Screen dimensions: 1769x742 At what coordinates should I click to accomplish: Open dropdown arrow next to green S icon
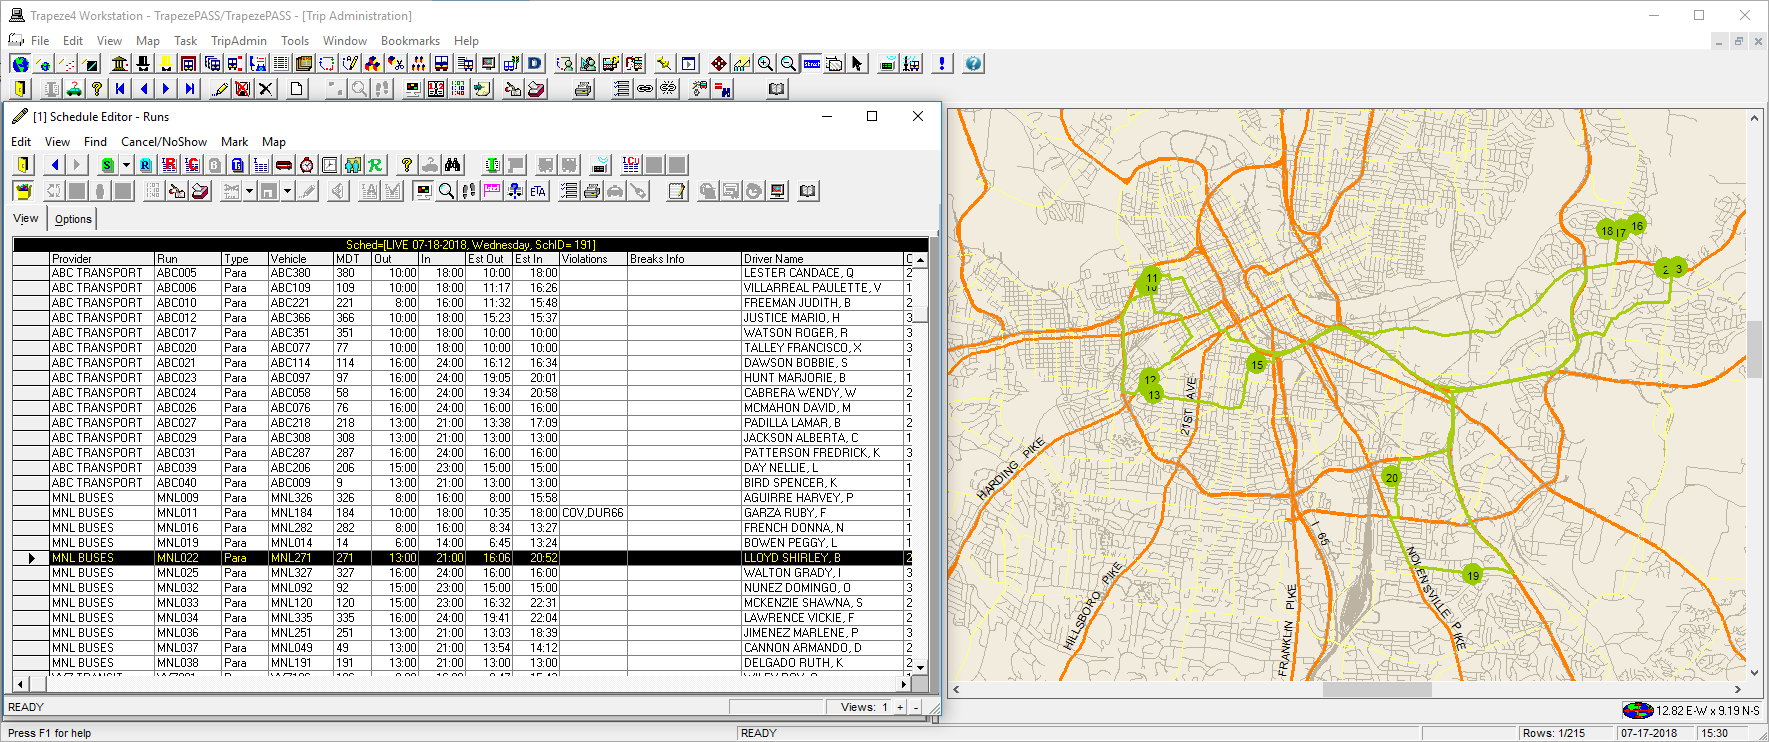tap(126, 165)
